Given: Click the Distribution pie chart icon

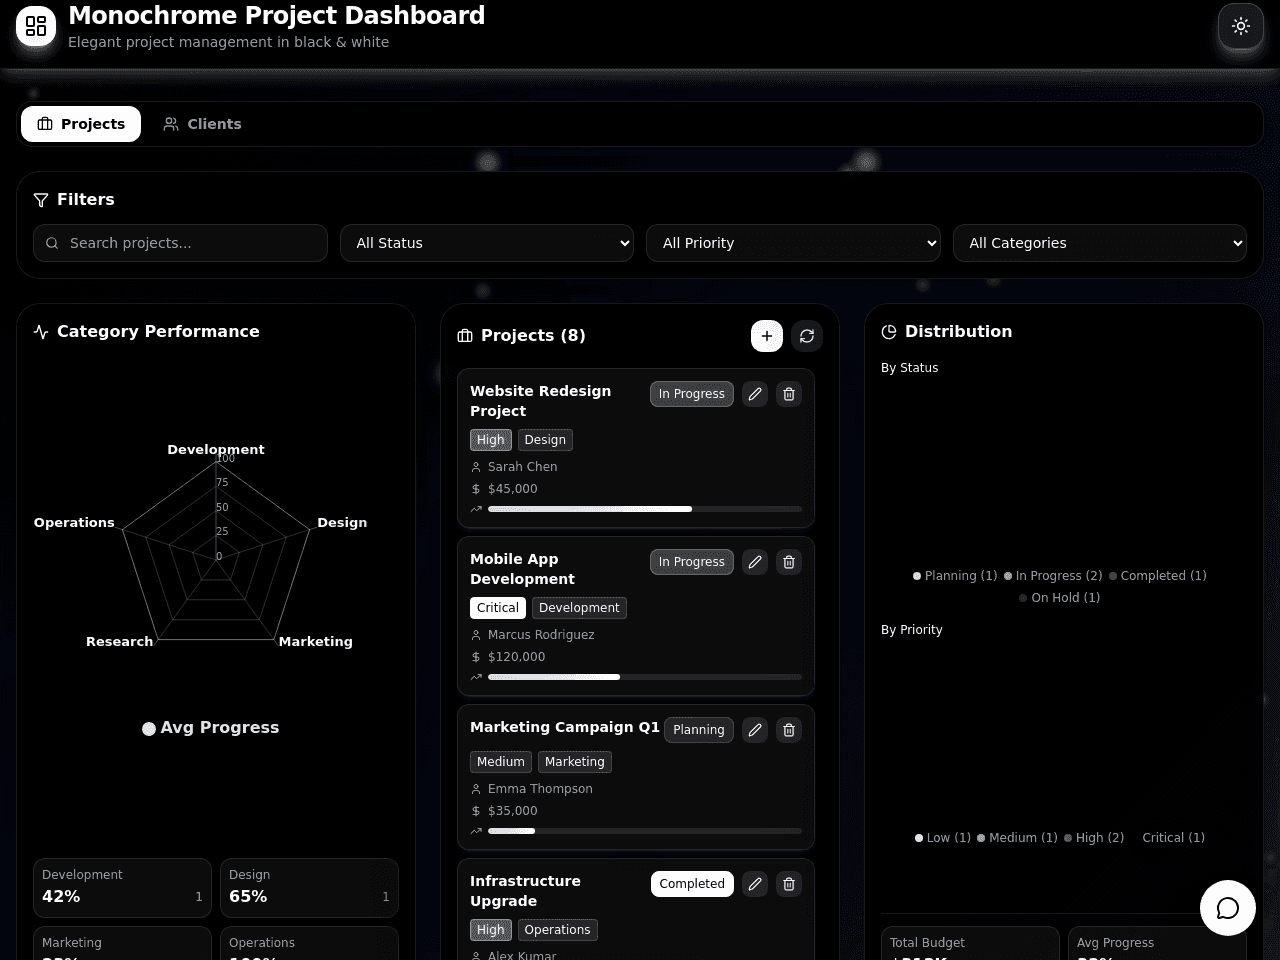Looking at the screenshot, I should pyautogui.click(x=889, y=332).
